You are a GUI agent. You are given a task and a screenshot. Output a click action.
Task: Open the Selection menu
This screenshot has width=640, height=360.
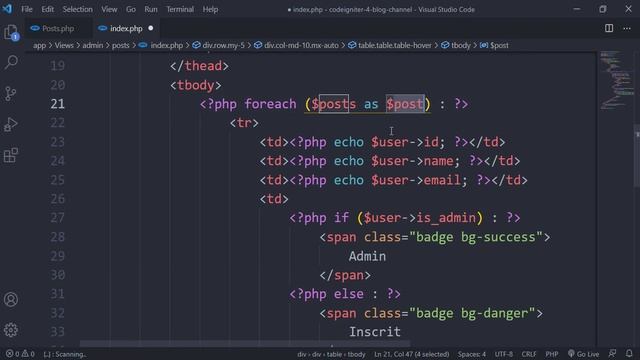[x=78, y=9]
